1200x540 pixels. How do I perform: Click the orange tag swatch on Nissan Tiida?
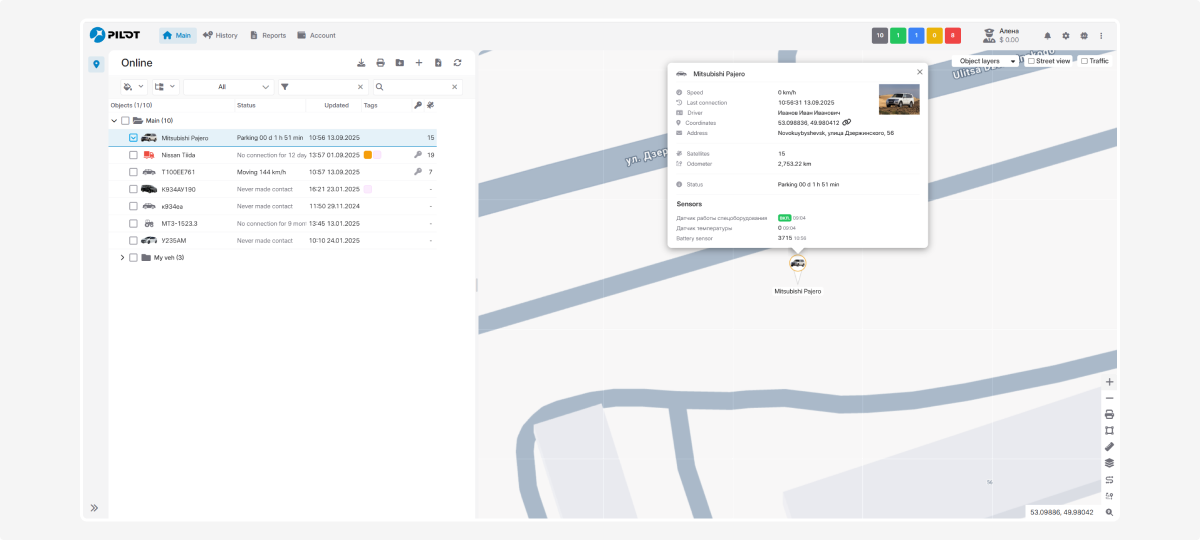(x=368, y=155)
